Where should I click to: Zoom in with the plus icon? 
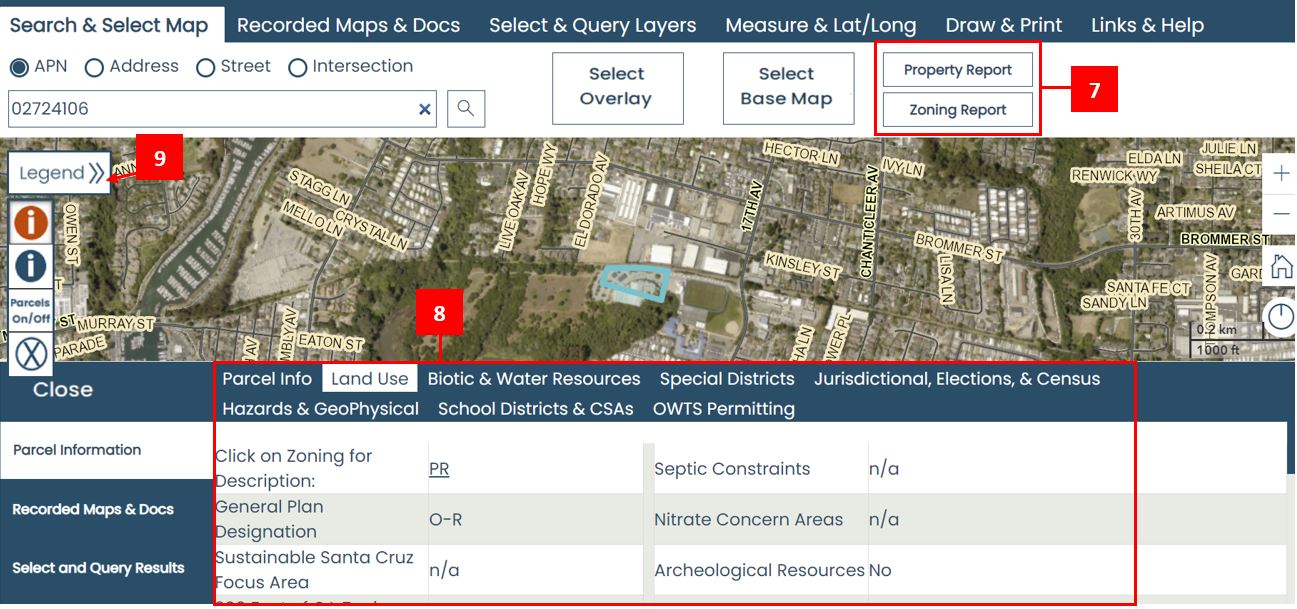pos(1281,173)
